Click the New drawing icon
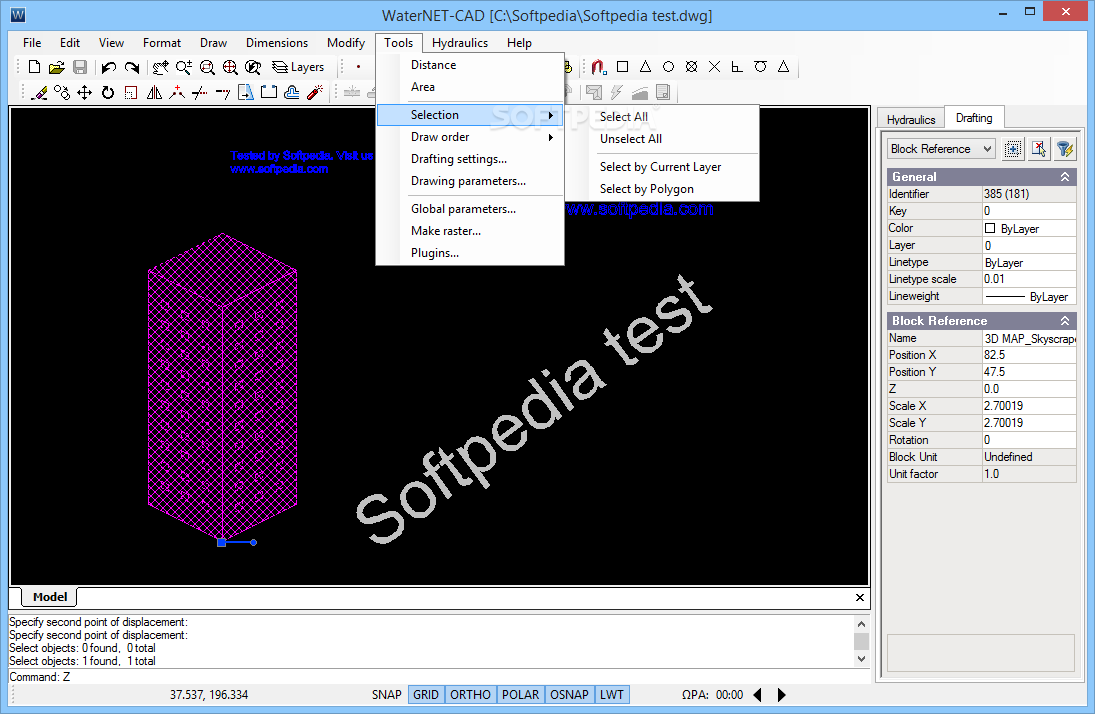This screenshot has width=1095, height=714. tap(34, 67)
